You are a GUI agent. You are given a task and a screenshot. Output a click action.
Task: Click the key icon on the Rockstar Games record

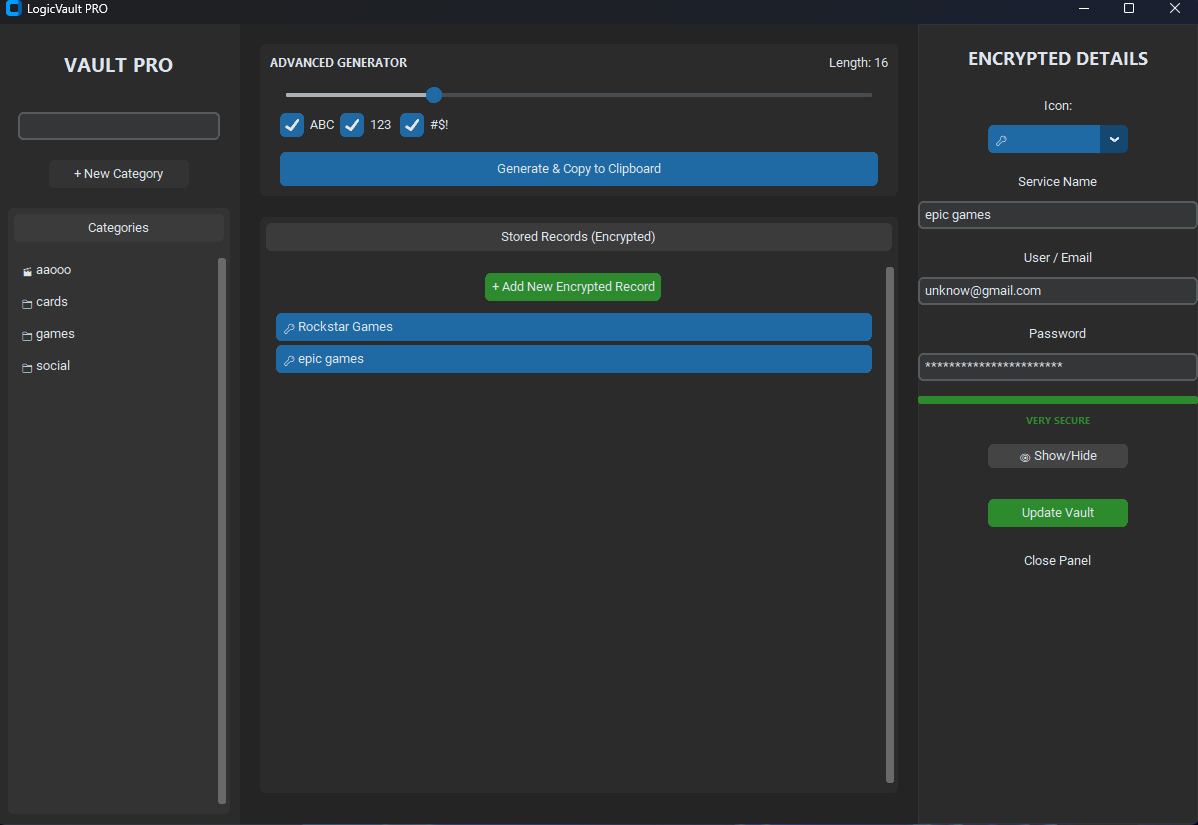[291, 327]
